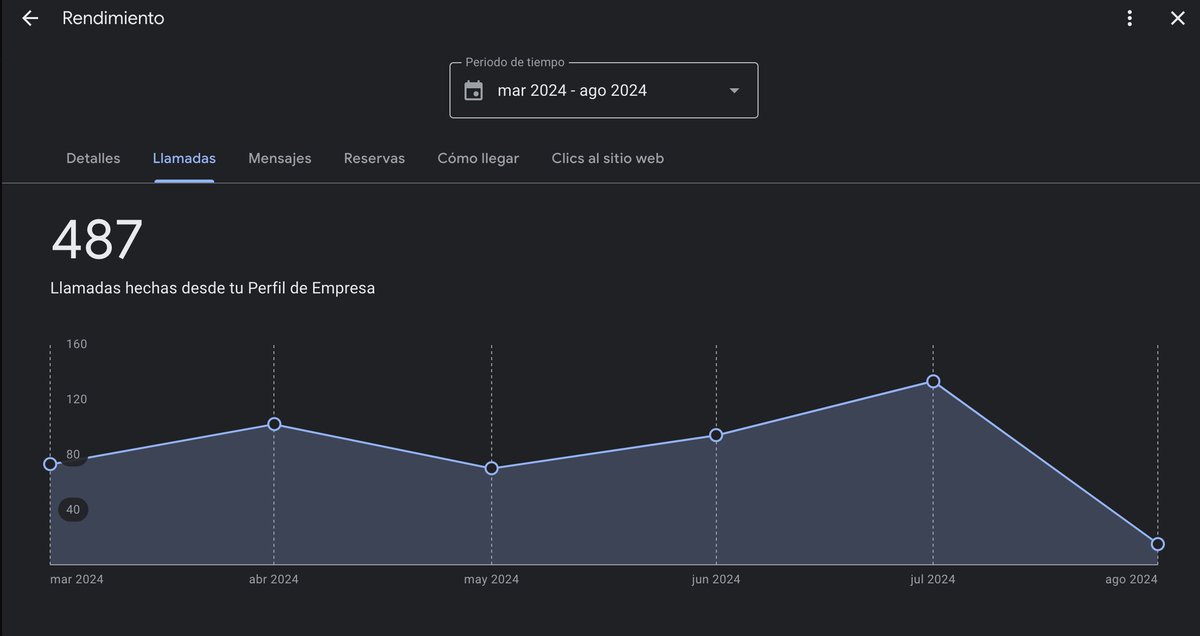Click the 'jul 2024' x-axis label
This screenshot has height=636, width=1200.
(x=933, y=579)
